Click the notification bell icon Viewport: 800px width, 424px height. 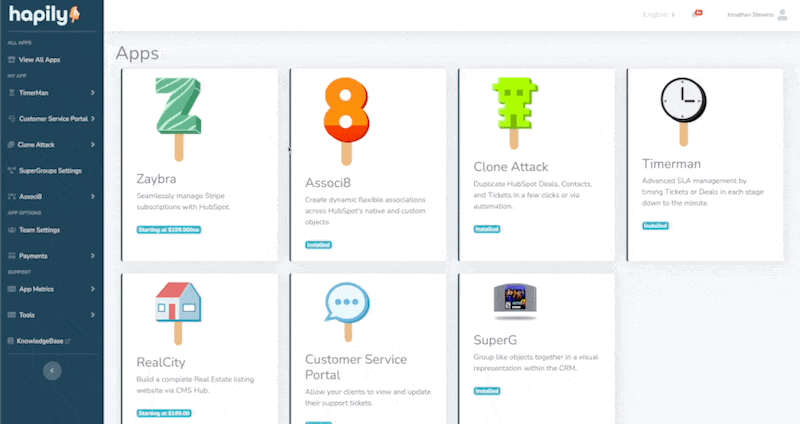coord(696,14)
